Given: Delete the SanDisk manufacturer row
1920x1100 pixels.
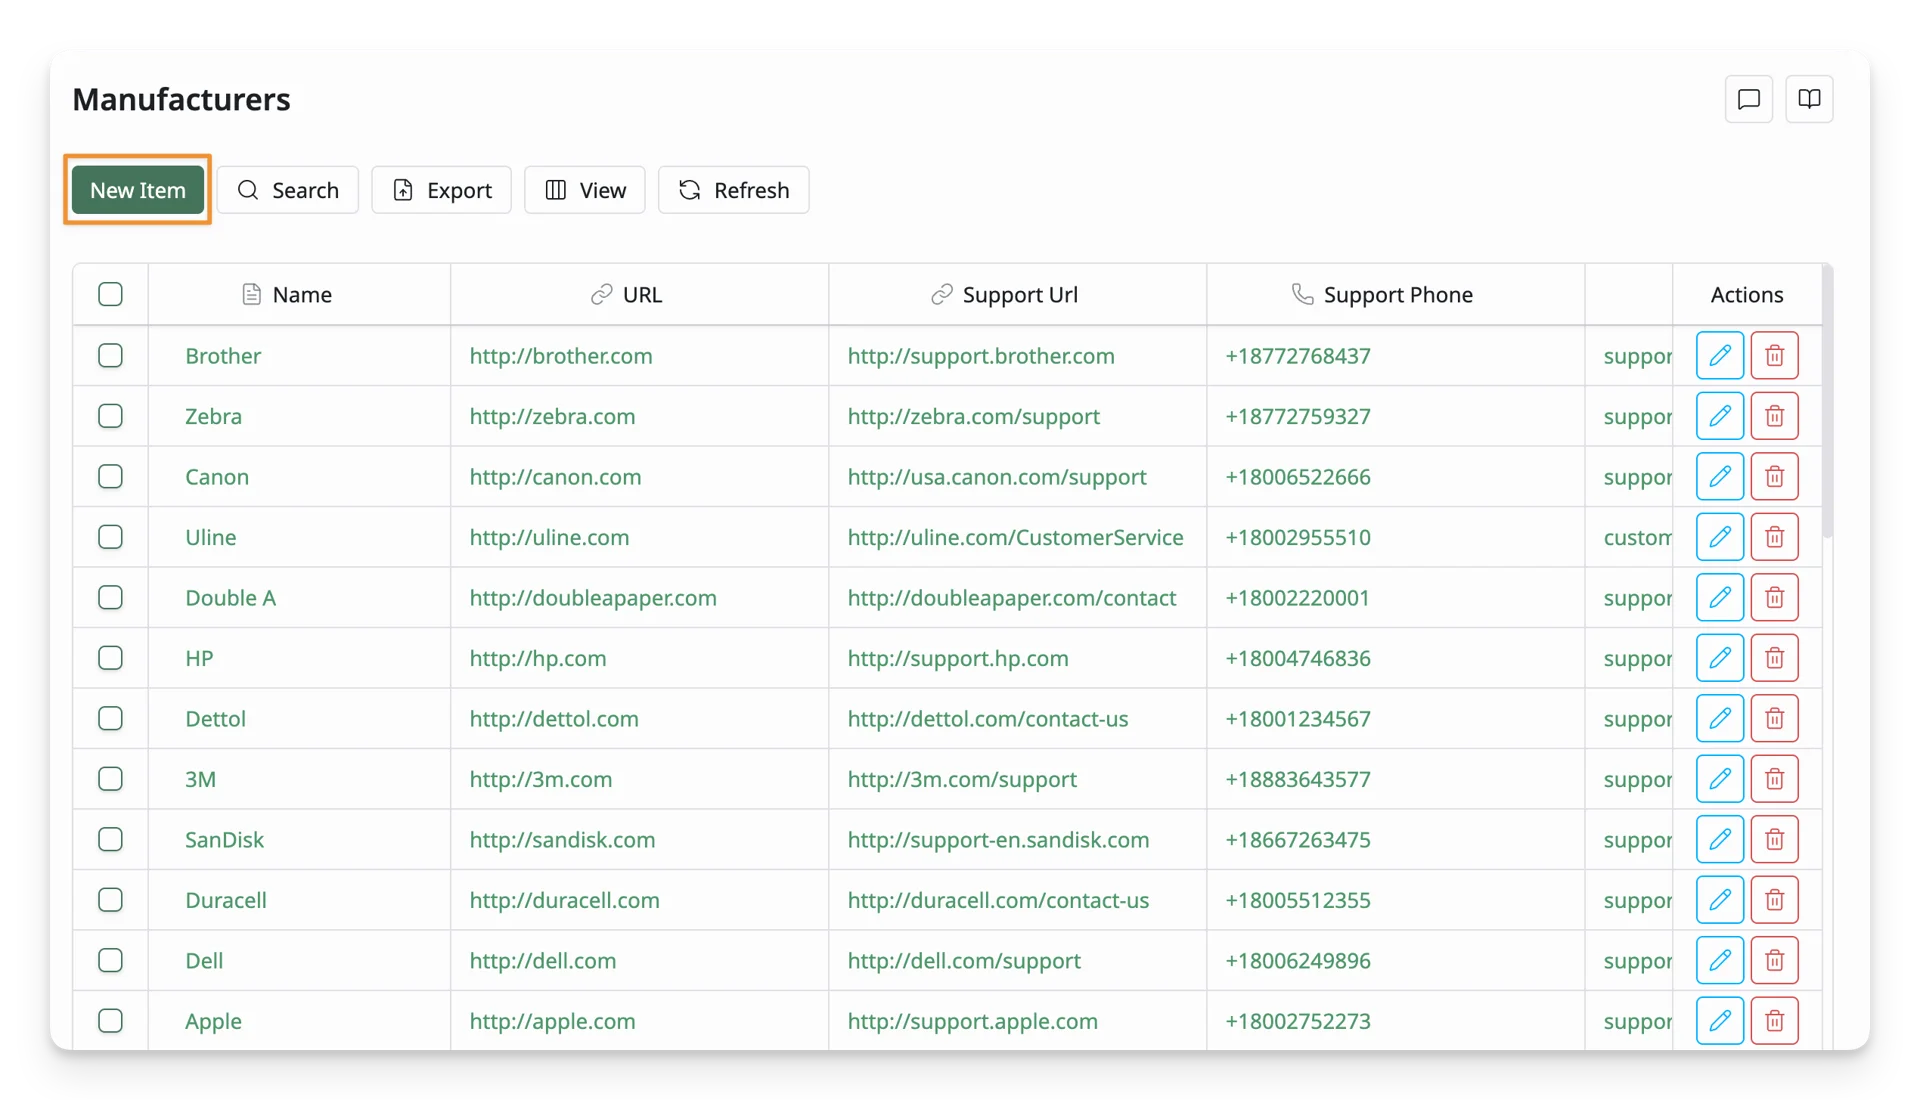Looking at the screenshot, I should 1775,839.
